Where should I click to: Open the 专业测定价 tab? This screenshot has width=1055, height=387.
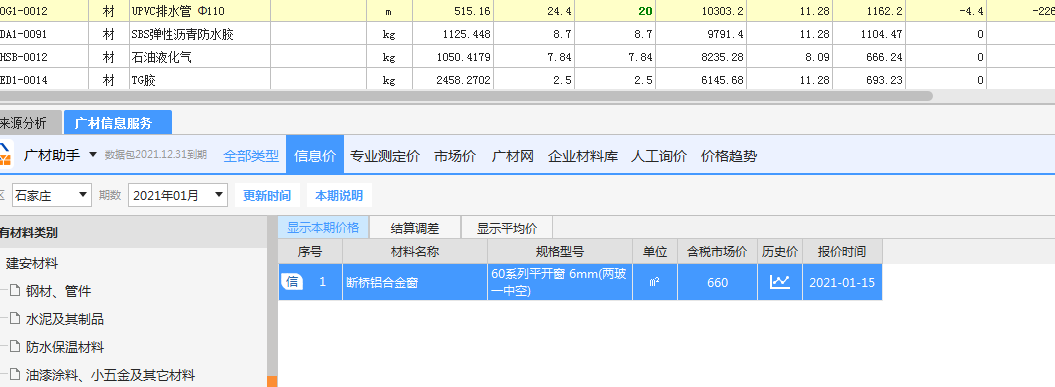(385, 156)
